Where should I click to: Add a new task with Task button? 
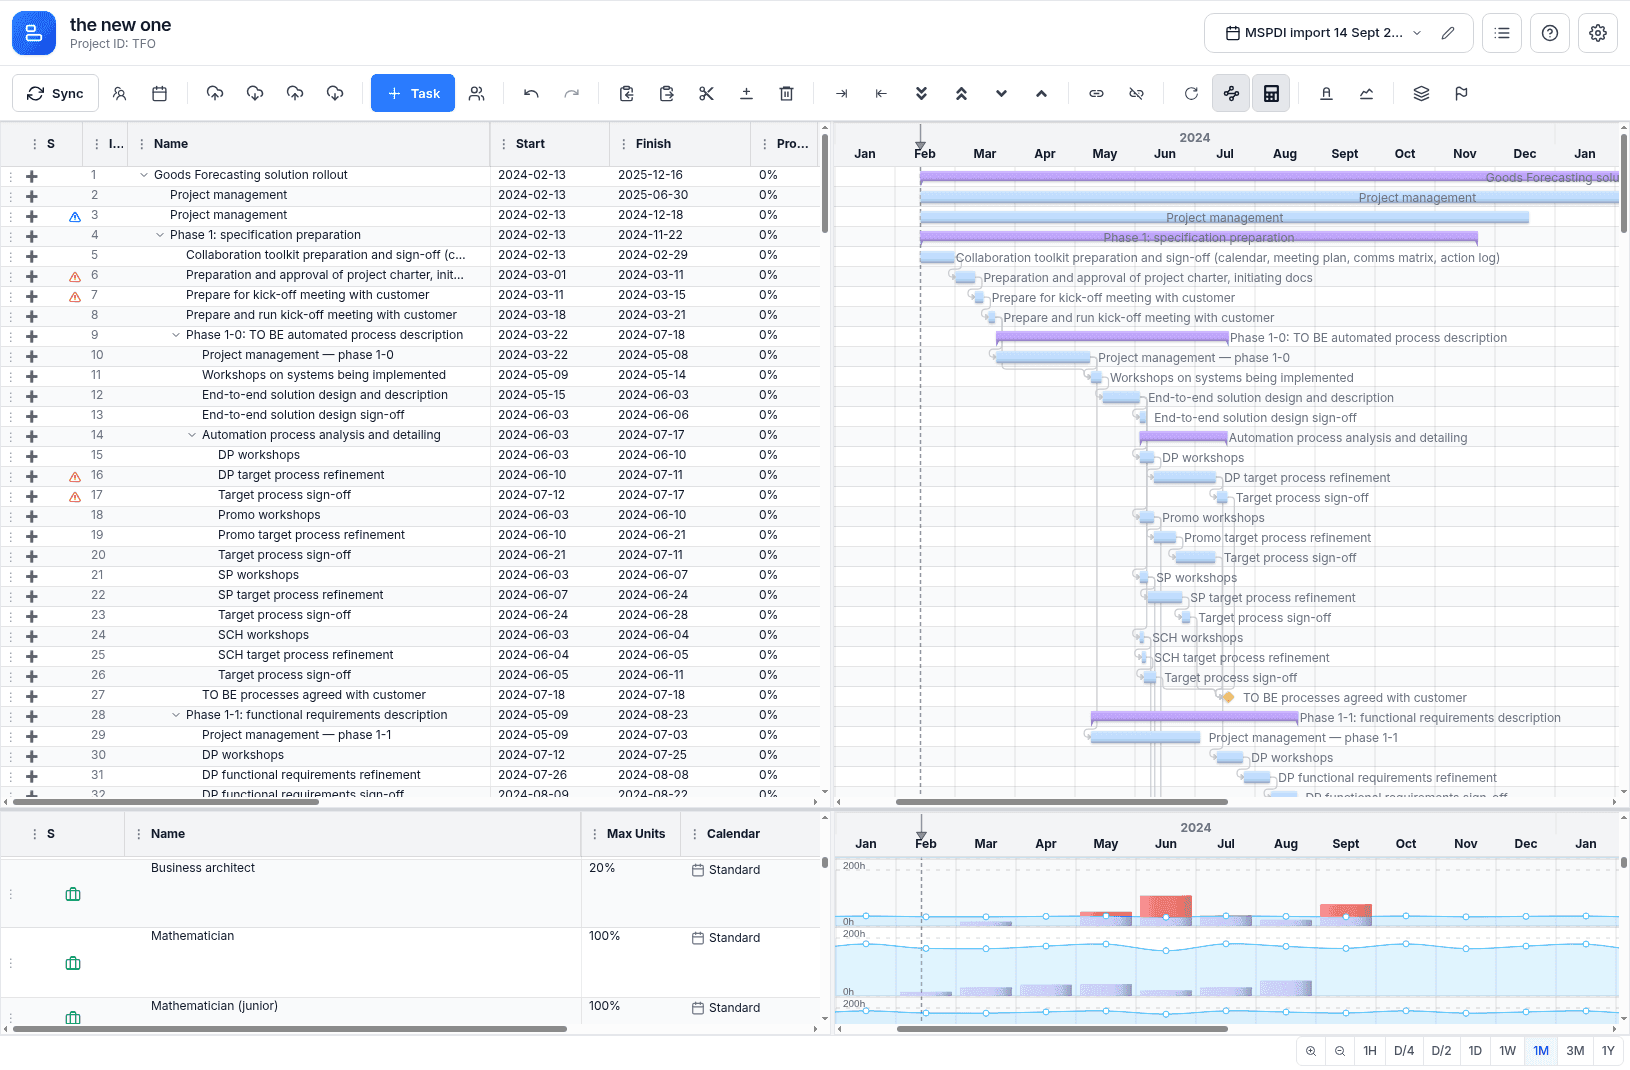(413, 93)
